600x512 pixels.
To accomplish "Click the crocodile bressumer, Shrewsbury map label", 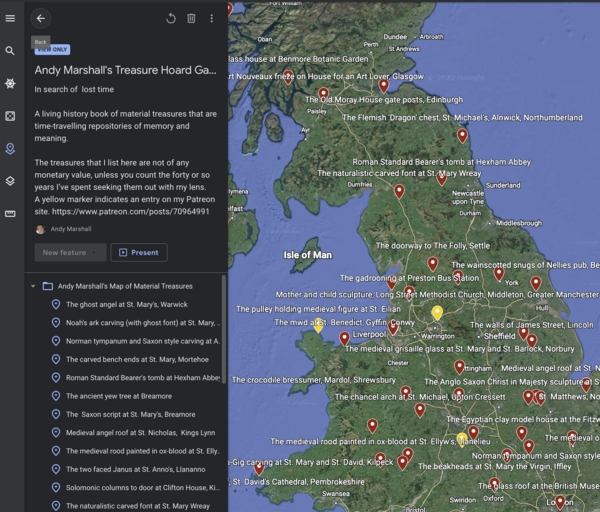I will click(313, 380).
